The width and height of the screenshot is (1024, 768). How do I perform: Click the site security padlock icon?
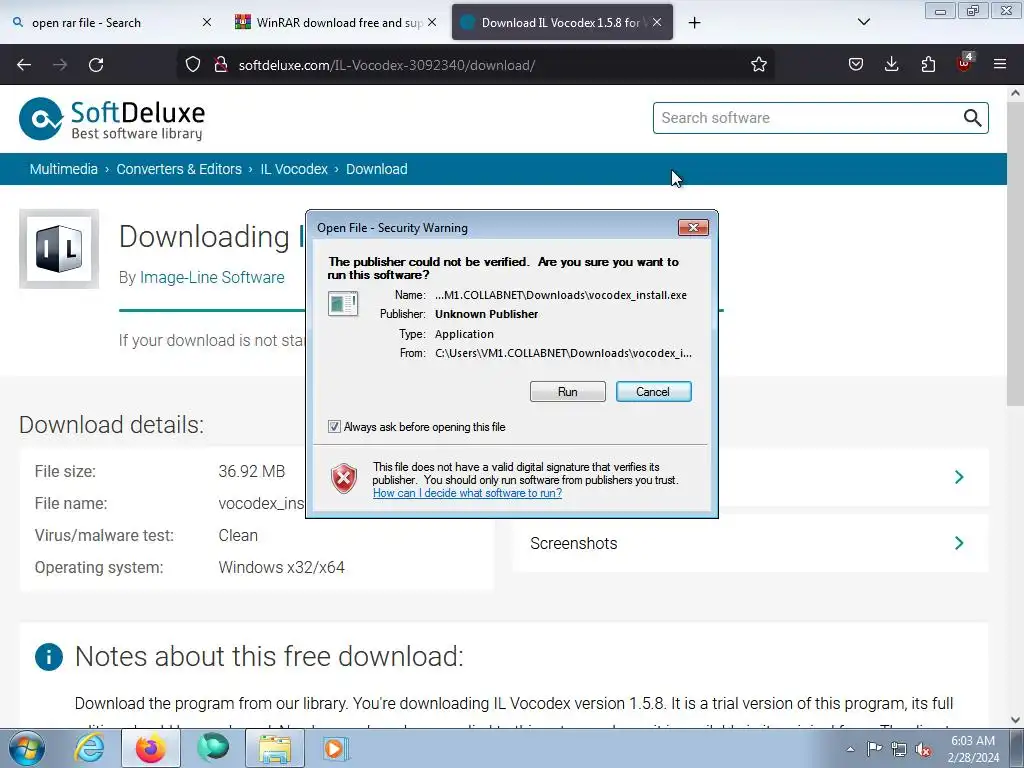tap(221, 65)
